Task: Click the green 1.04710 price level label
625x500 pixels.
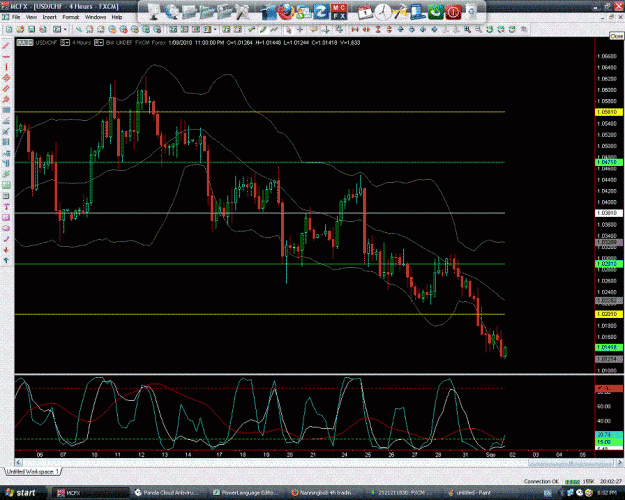Action: tap(608, 162)
